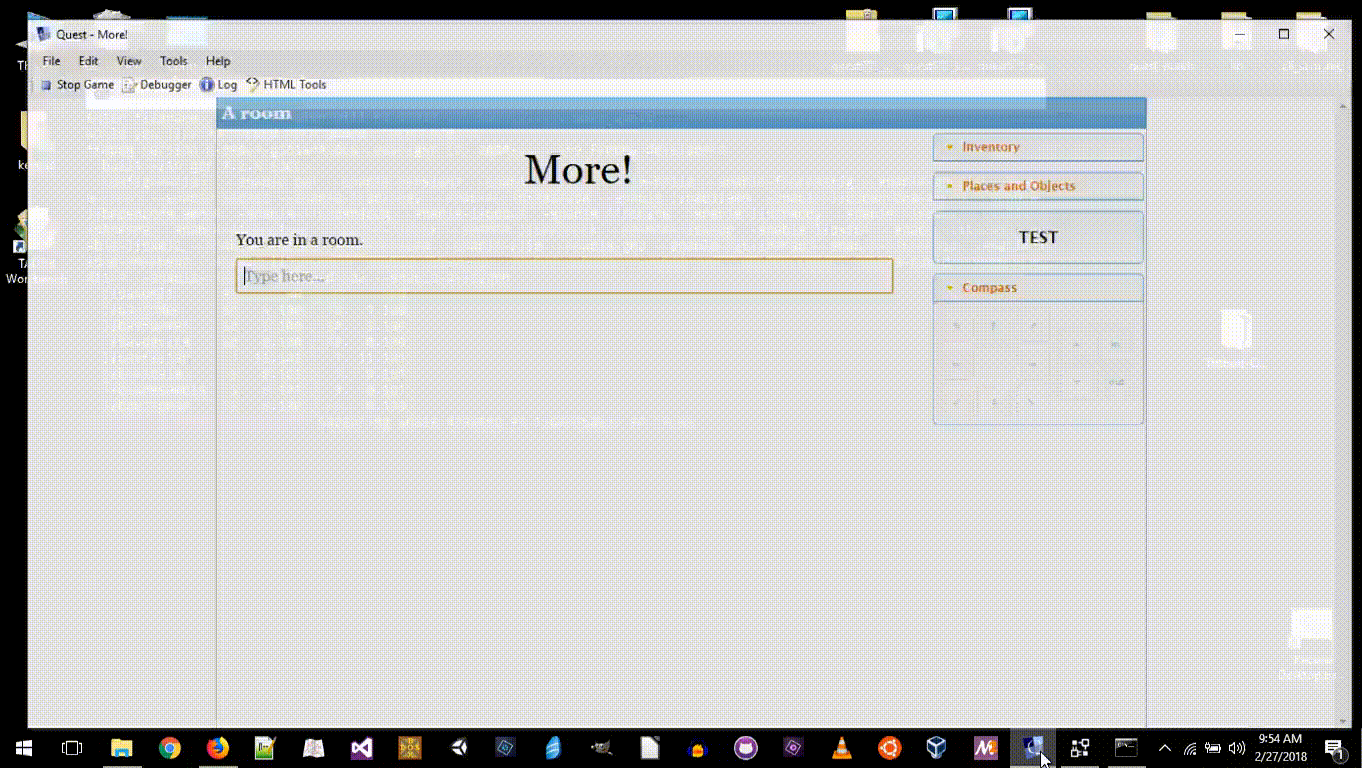Open VirtualBox from the taskbar
Image resolution: width=1362 pixels, height=768 pixels.
(x=936, y=747)
